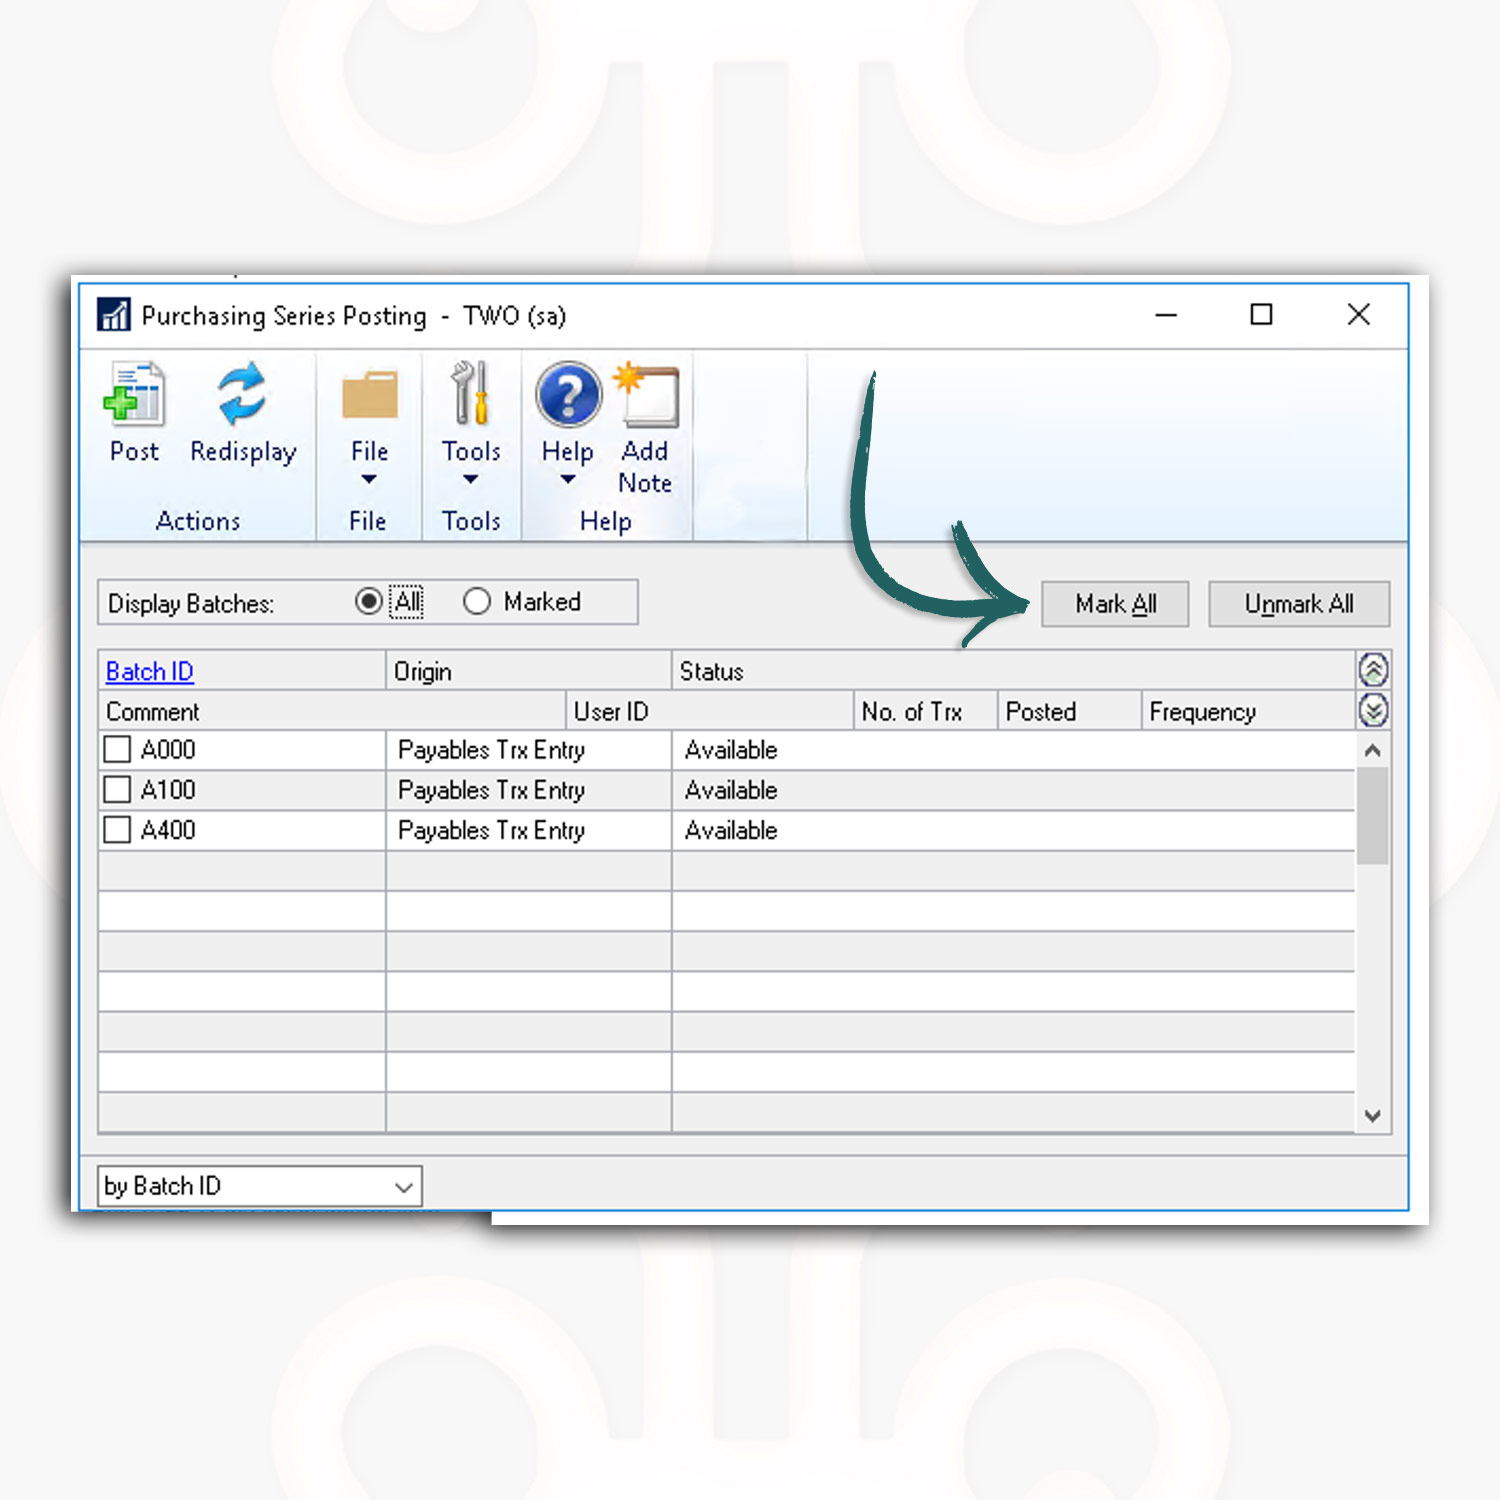Click the Add Note icon

point(646,396)
